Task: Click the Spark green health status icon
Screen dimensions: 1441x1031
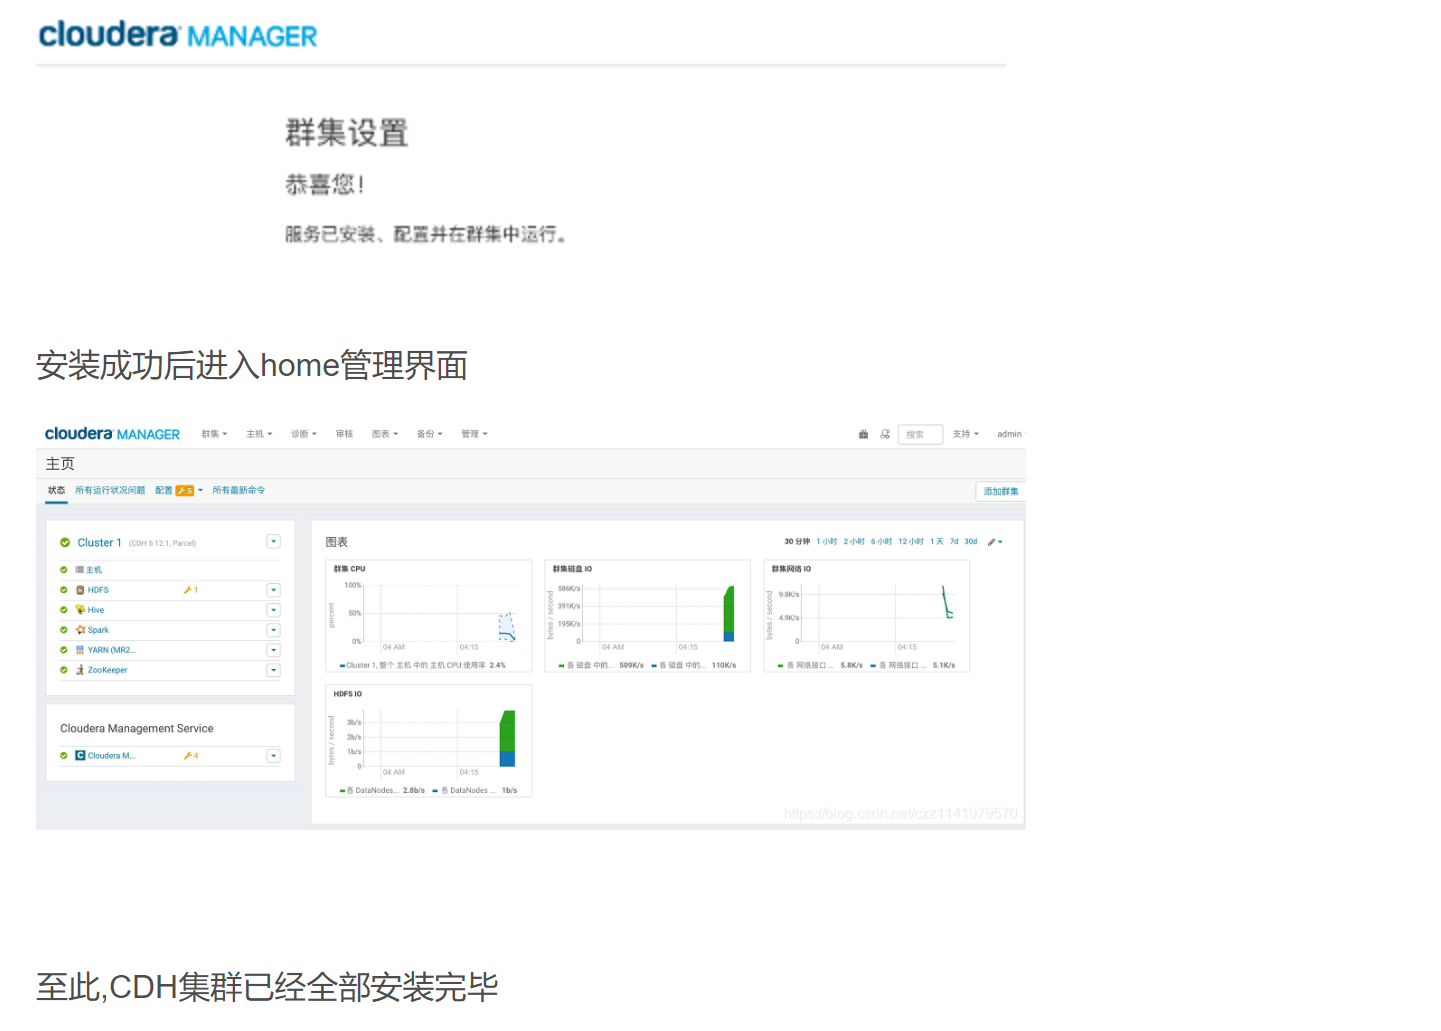Action: pos(64,630)
